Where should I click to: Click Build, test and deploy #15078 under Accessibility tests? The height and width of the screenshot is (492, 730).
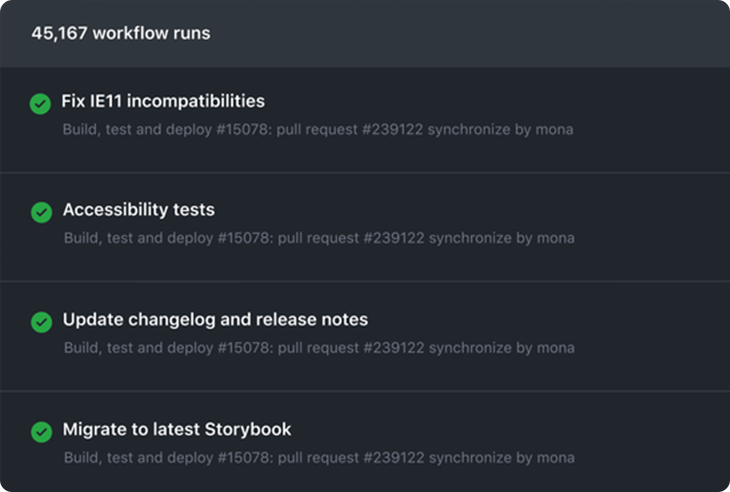pos(167,238)
